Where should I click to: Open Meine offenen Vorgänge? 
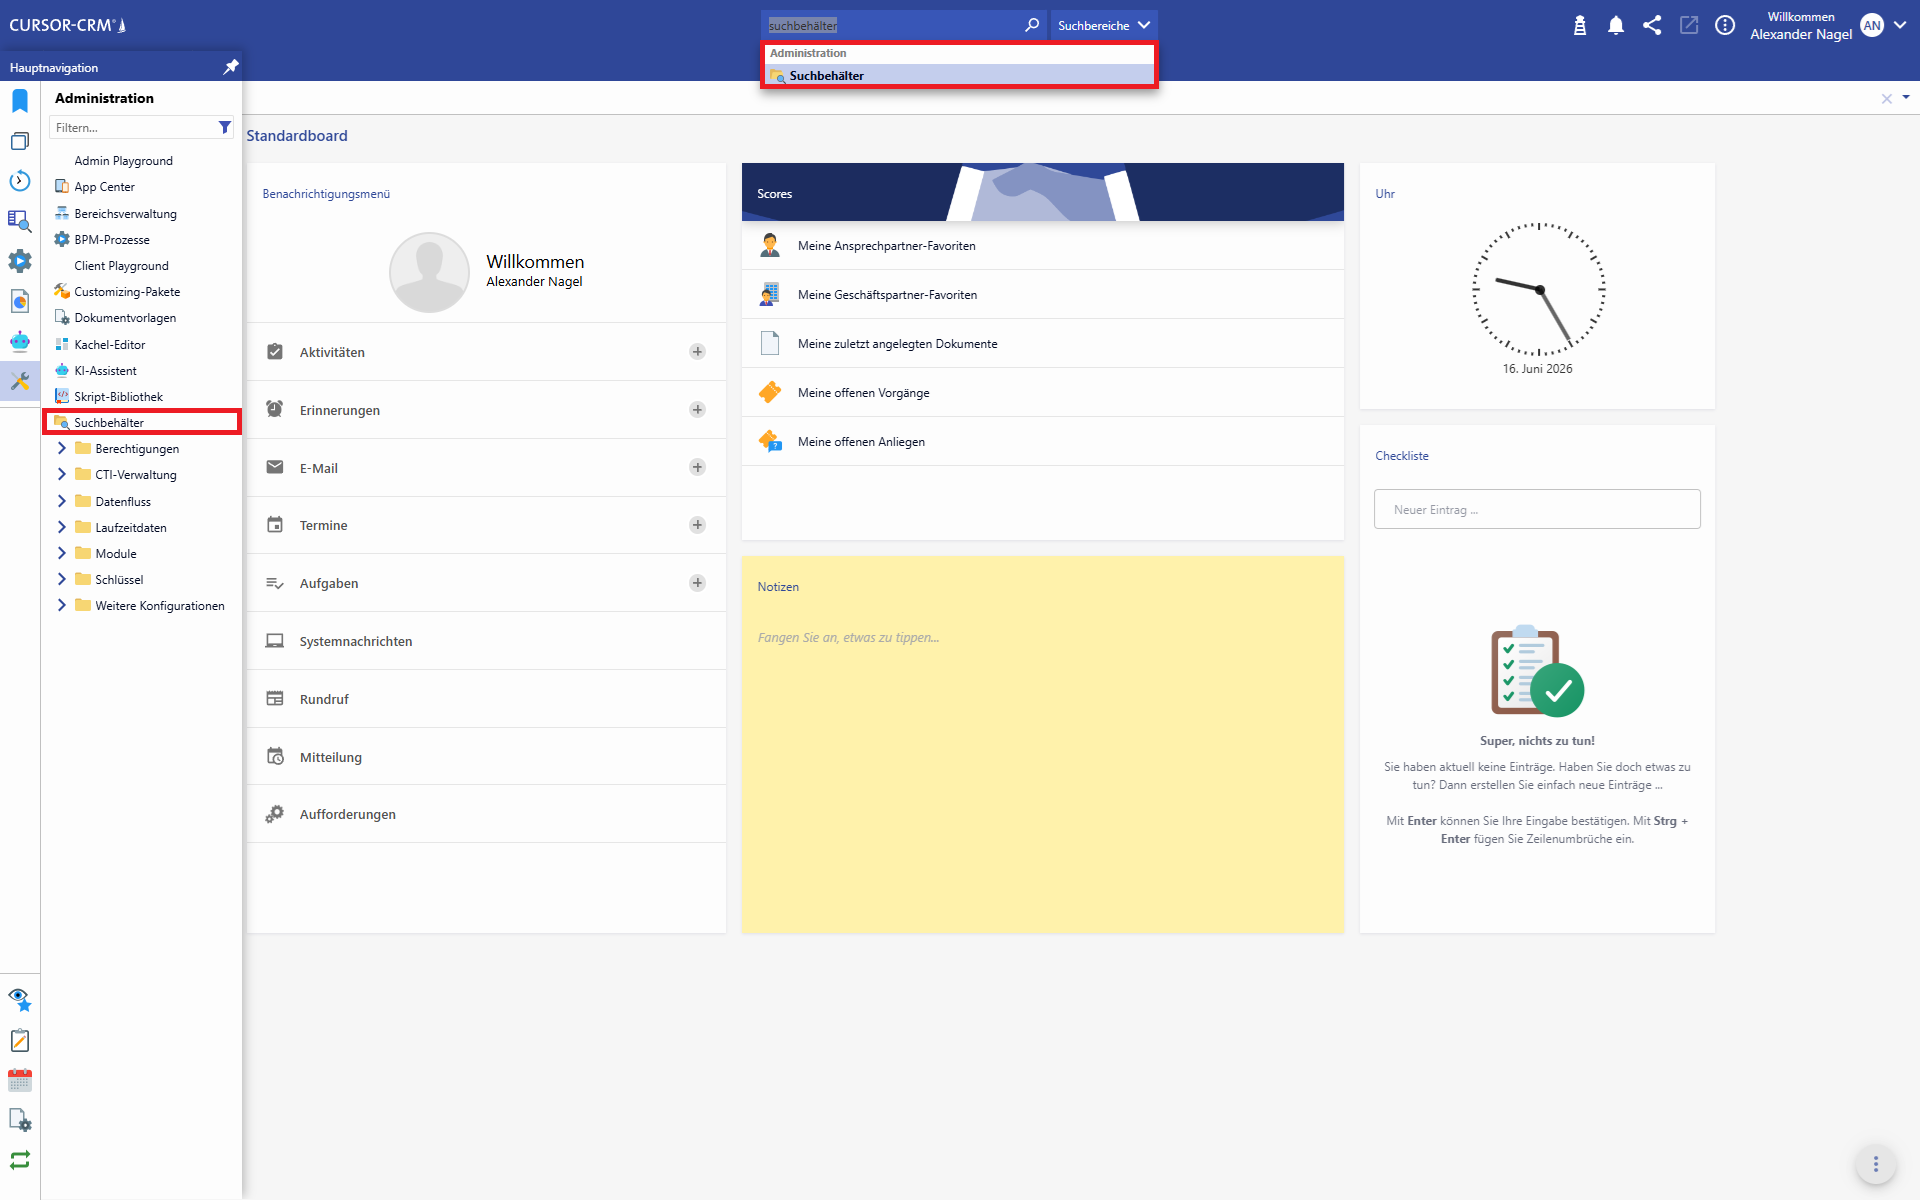1043,392
